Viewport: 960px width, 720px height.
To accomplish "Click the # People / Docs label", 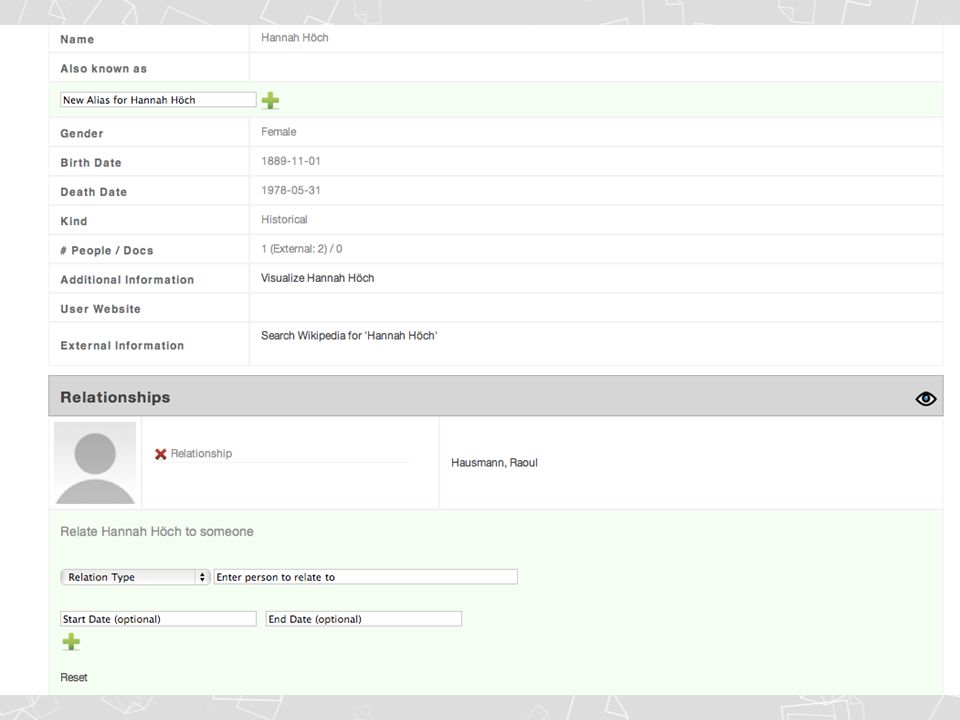I will coord(107,250).
